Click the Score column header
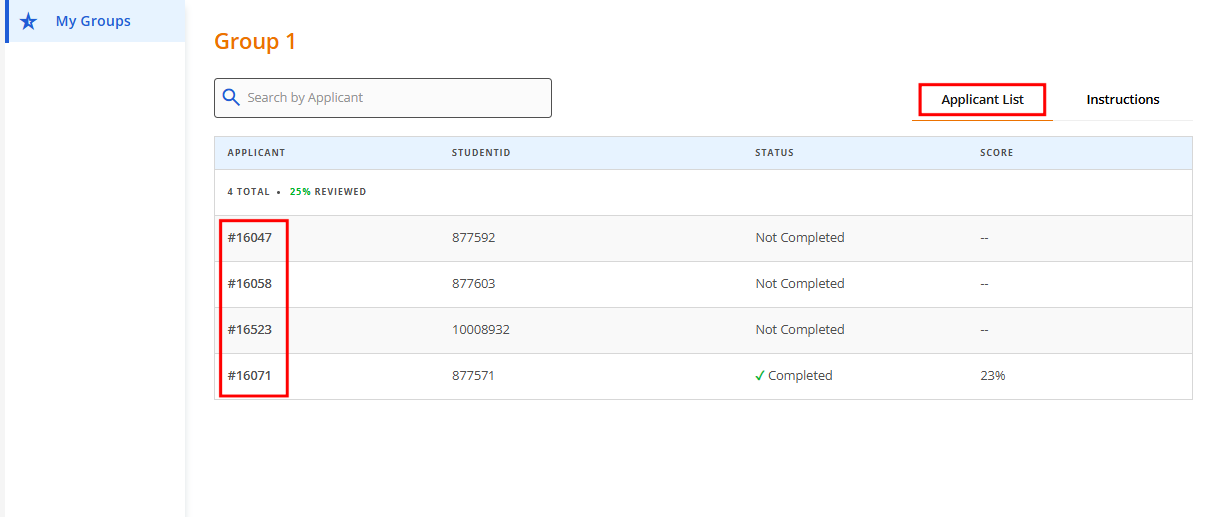The image size is (1215, 517). click(x=996, y=153)
